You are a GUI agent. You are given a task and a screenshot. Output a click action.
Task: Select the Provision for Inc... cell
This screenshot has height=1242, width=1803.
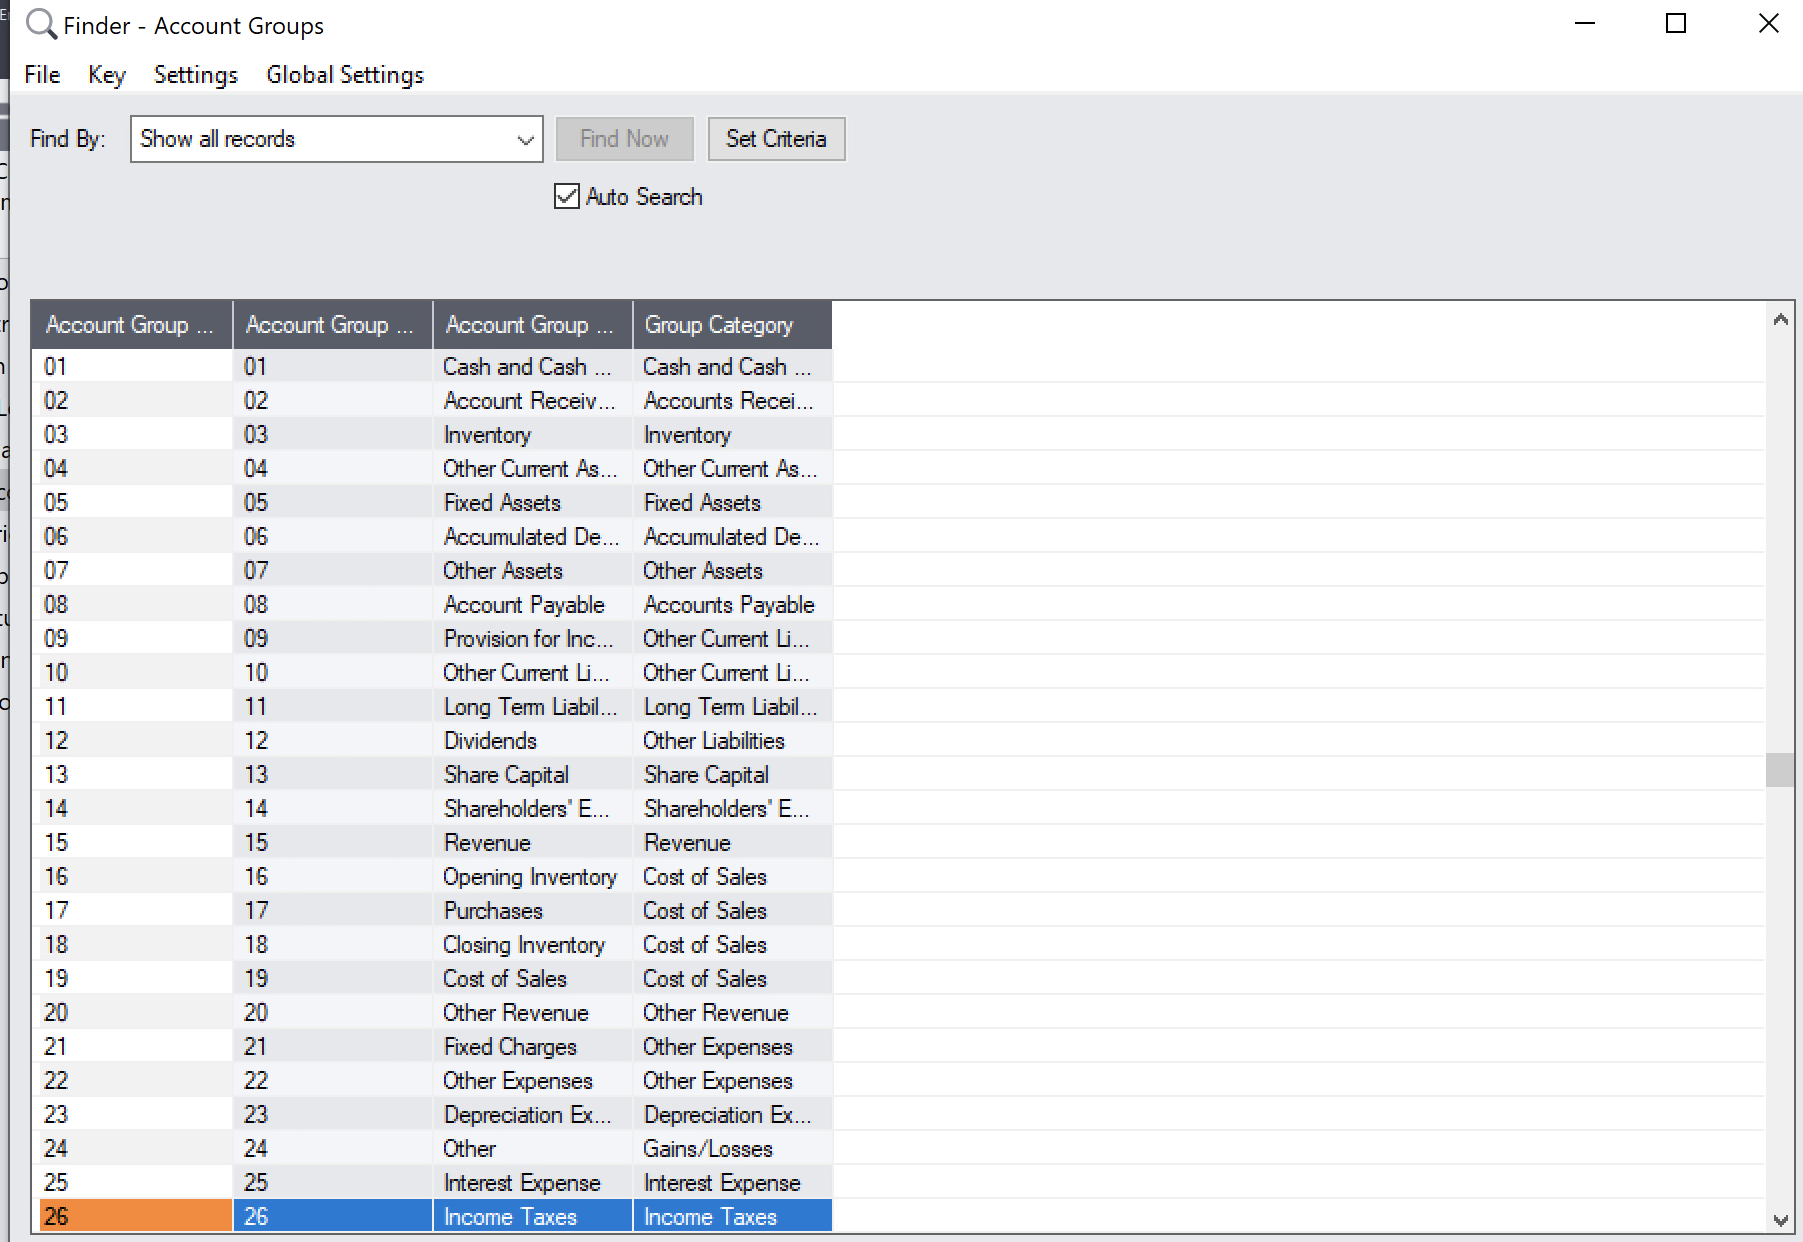[x=533, y=639]
